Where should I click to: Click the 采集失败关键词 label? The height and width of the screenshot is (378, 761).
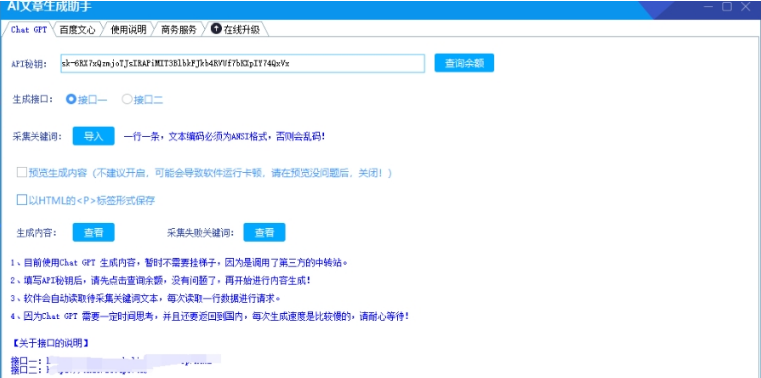coord(201,233)
